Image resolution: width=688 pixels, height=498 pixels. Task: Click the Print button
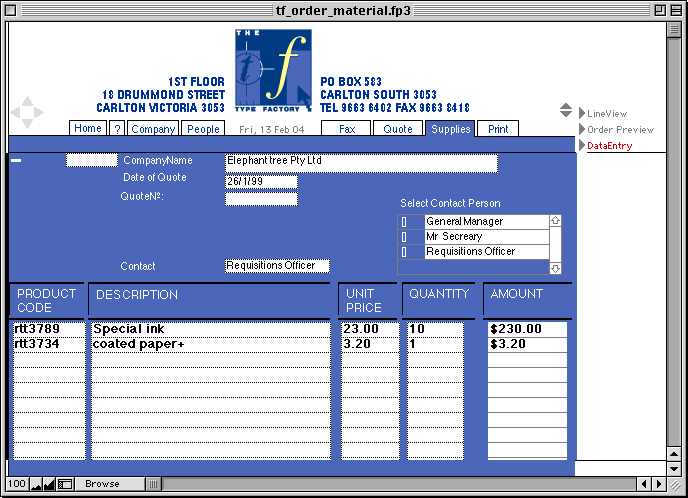(497, 129)
